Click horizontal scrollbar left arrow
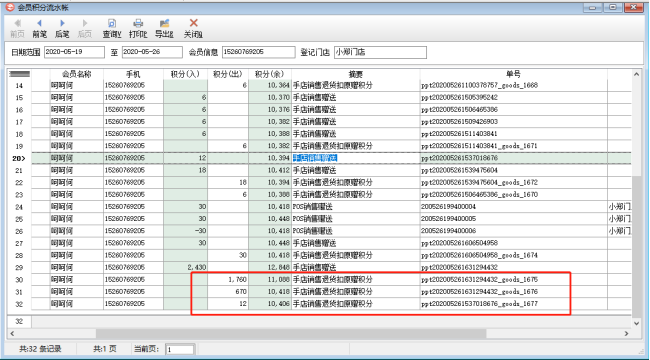This screenshot has height=360, width=650. 12,333
